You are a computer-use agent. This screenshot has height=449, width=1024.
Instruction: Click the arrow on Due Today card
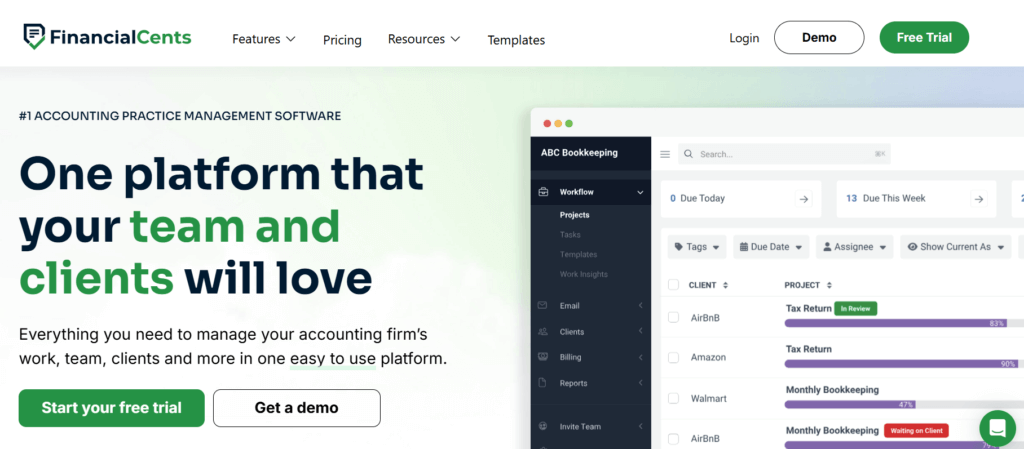pos(803,199)
